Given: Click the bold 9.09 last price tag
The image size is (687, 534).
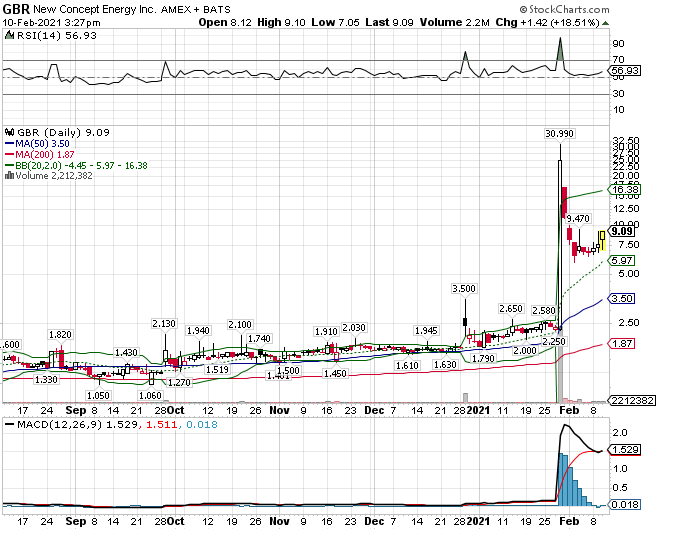Looking at the screenshot, I should 622,231.
